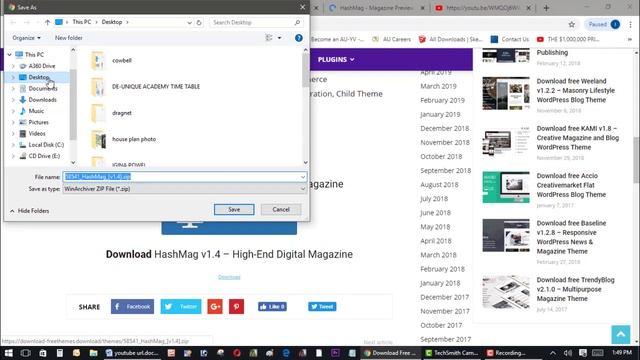Open the December 2018 archive link
640x360 pixels.
pyautogui.click(x=444, y=128)
